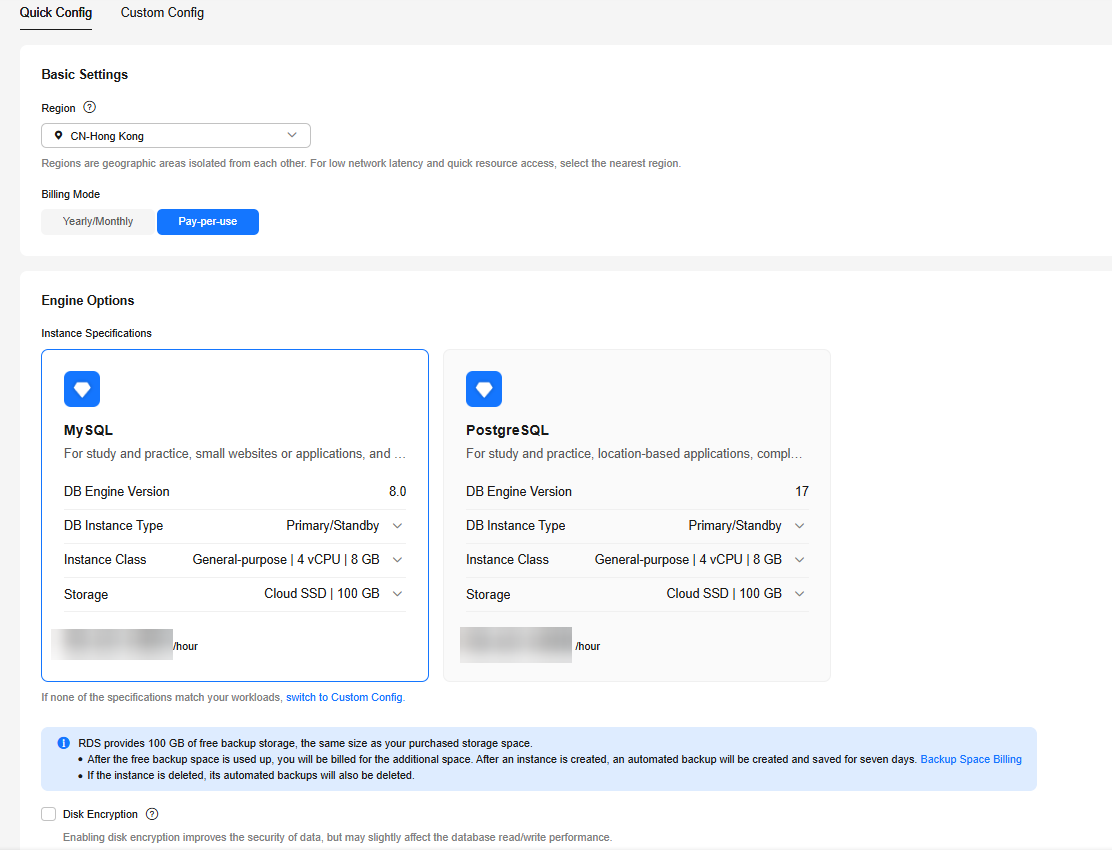Click the Disk Encryption help icon
This screenshot has height=853, width=1112.
(x=152, y=814)
